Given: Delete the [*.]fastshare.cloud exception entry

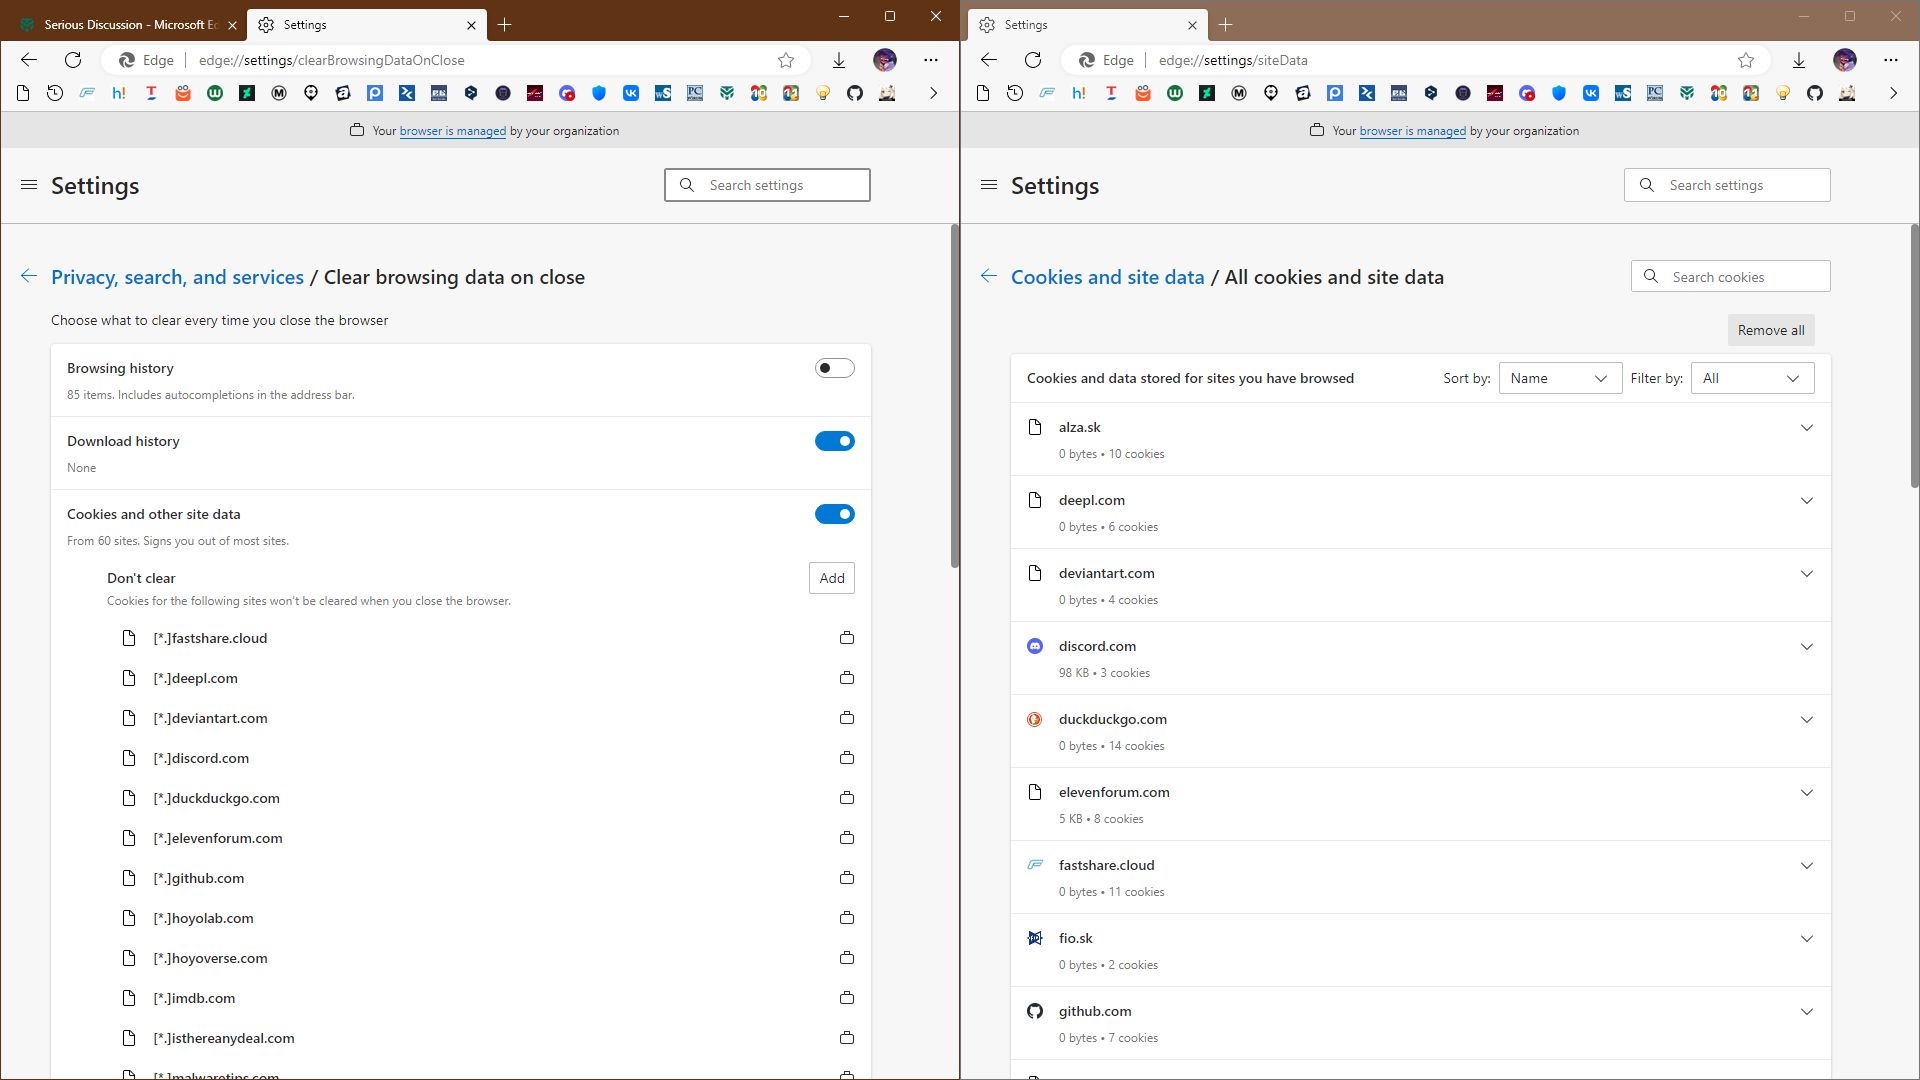Looking at the screenshot, I should tap(847, 638).
